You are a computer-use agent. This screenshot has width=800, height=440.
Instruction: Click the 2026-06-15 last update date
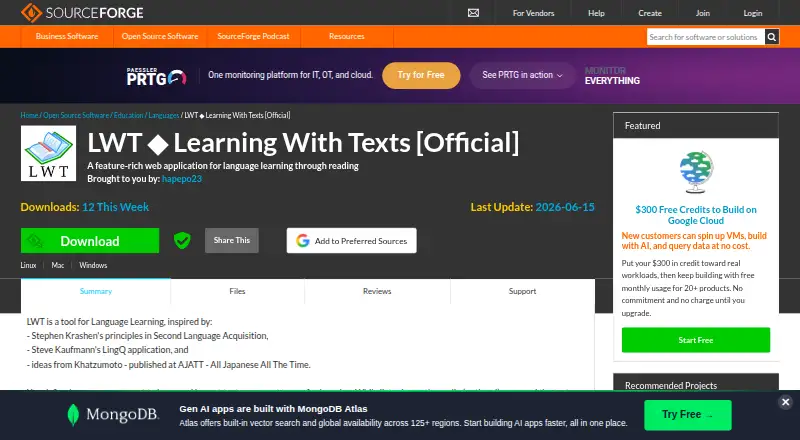click(x=565, y=207)
